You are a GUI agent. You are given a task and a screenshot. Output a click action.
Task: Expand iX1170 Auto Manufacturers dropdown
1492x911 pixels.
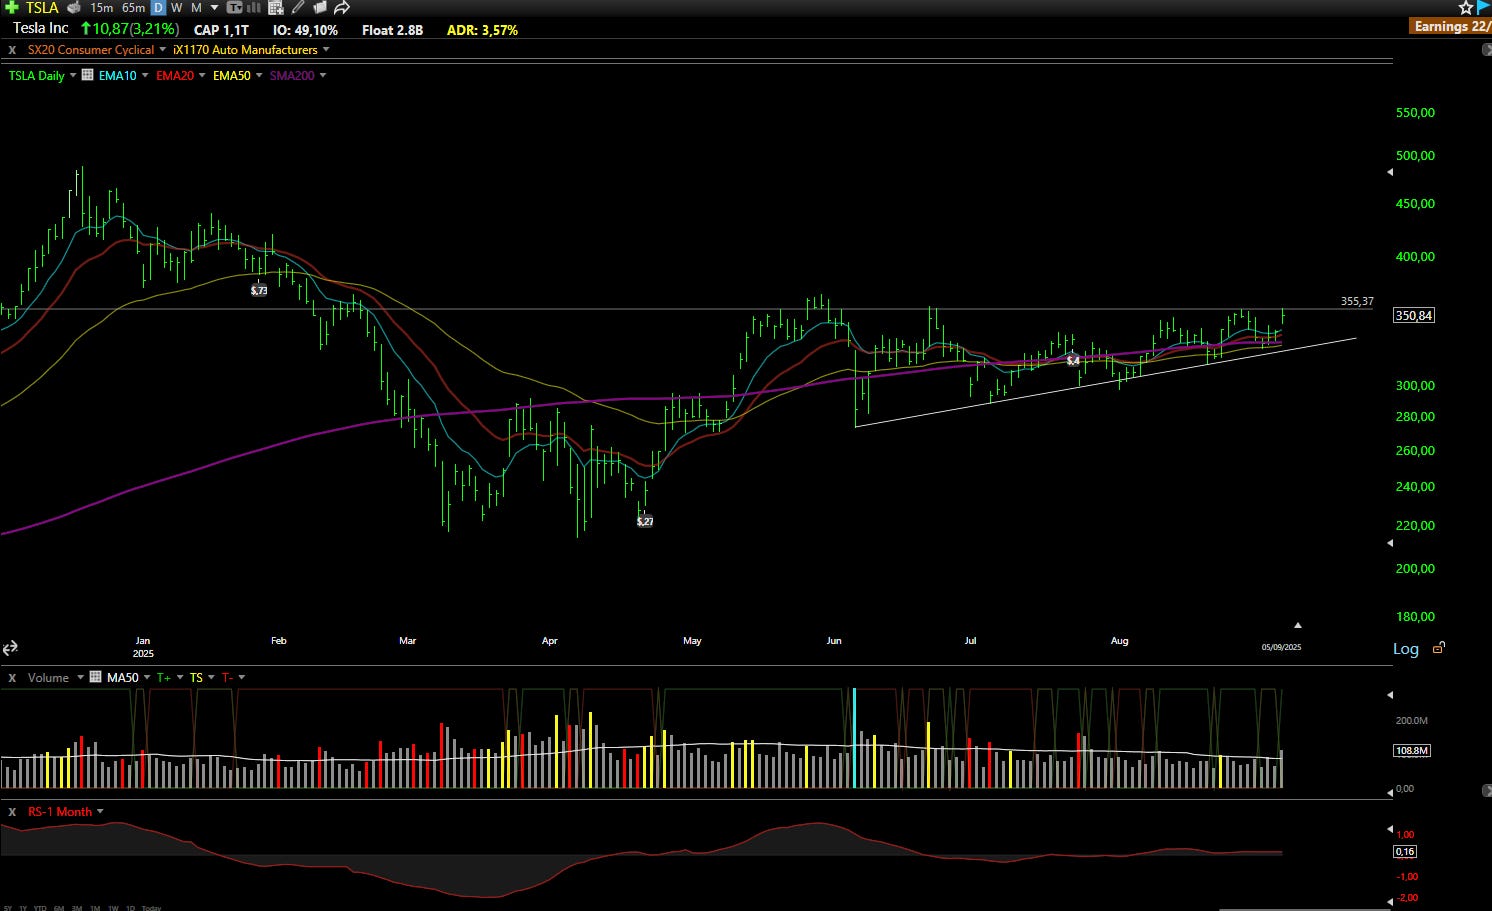click(x=326, y=50)
